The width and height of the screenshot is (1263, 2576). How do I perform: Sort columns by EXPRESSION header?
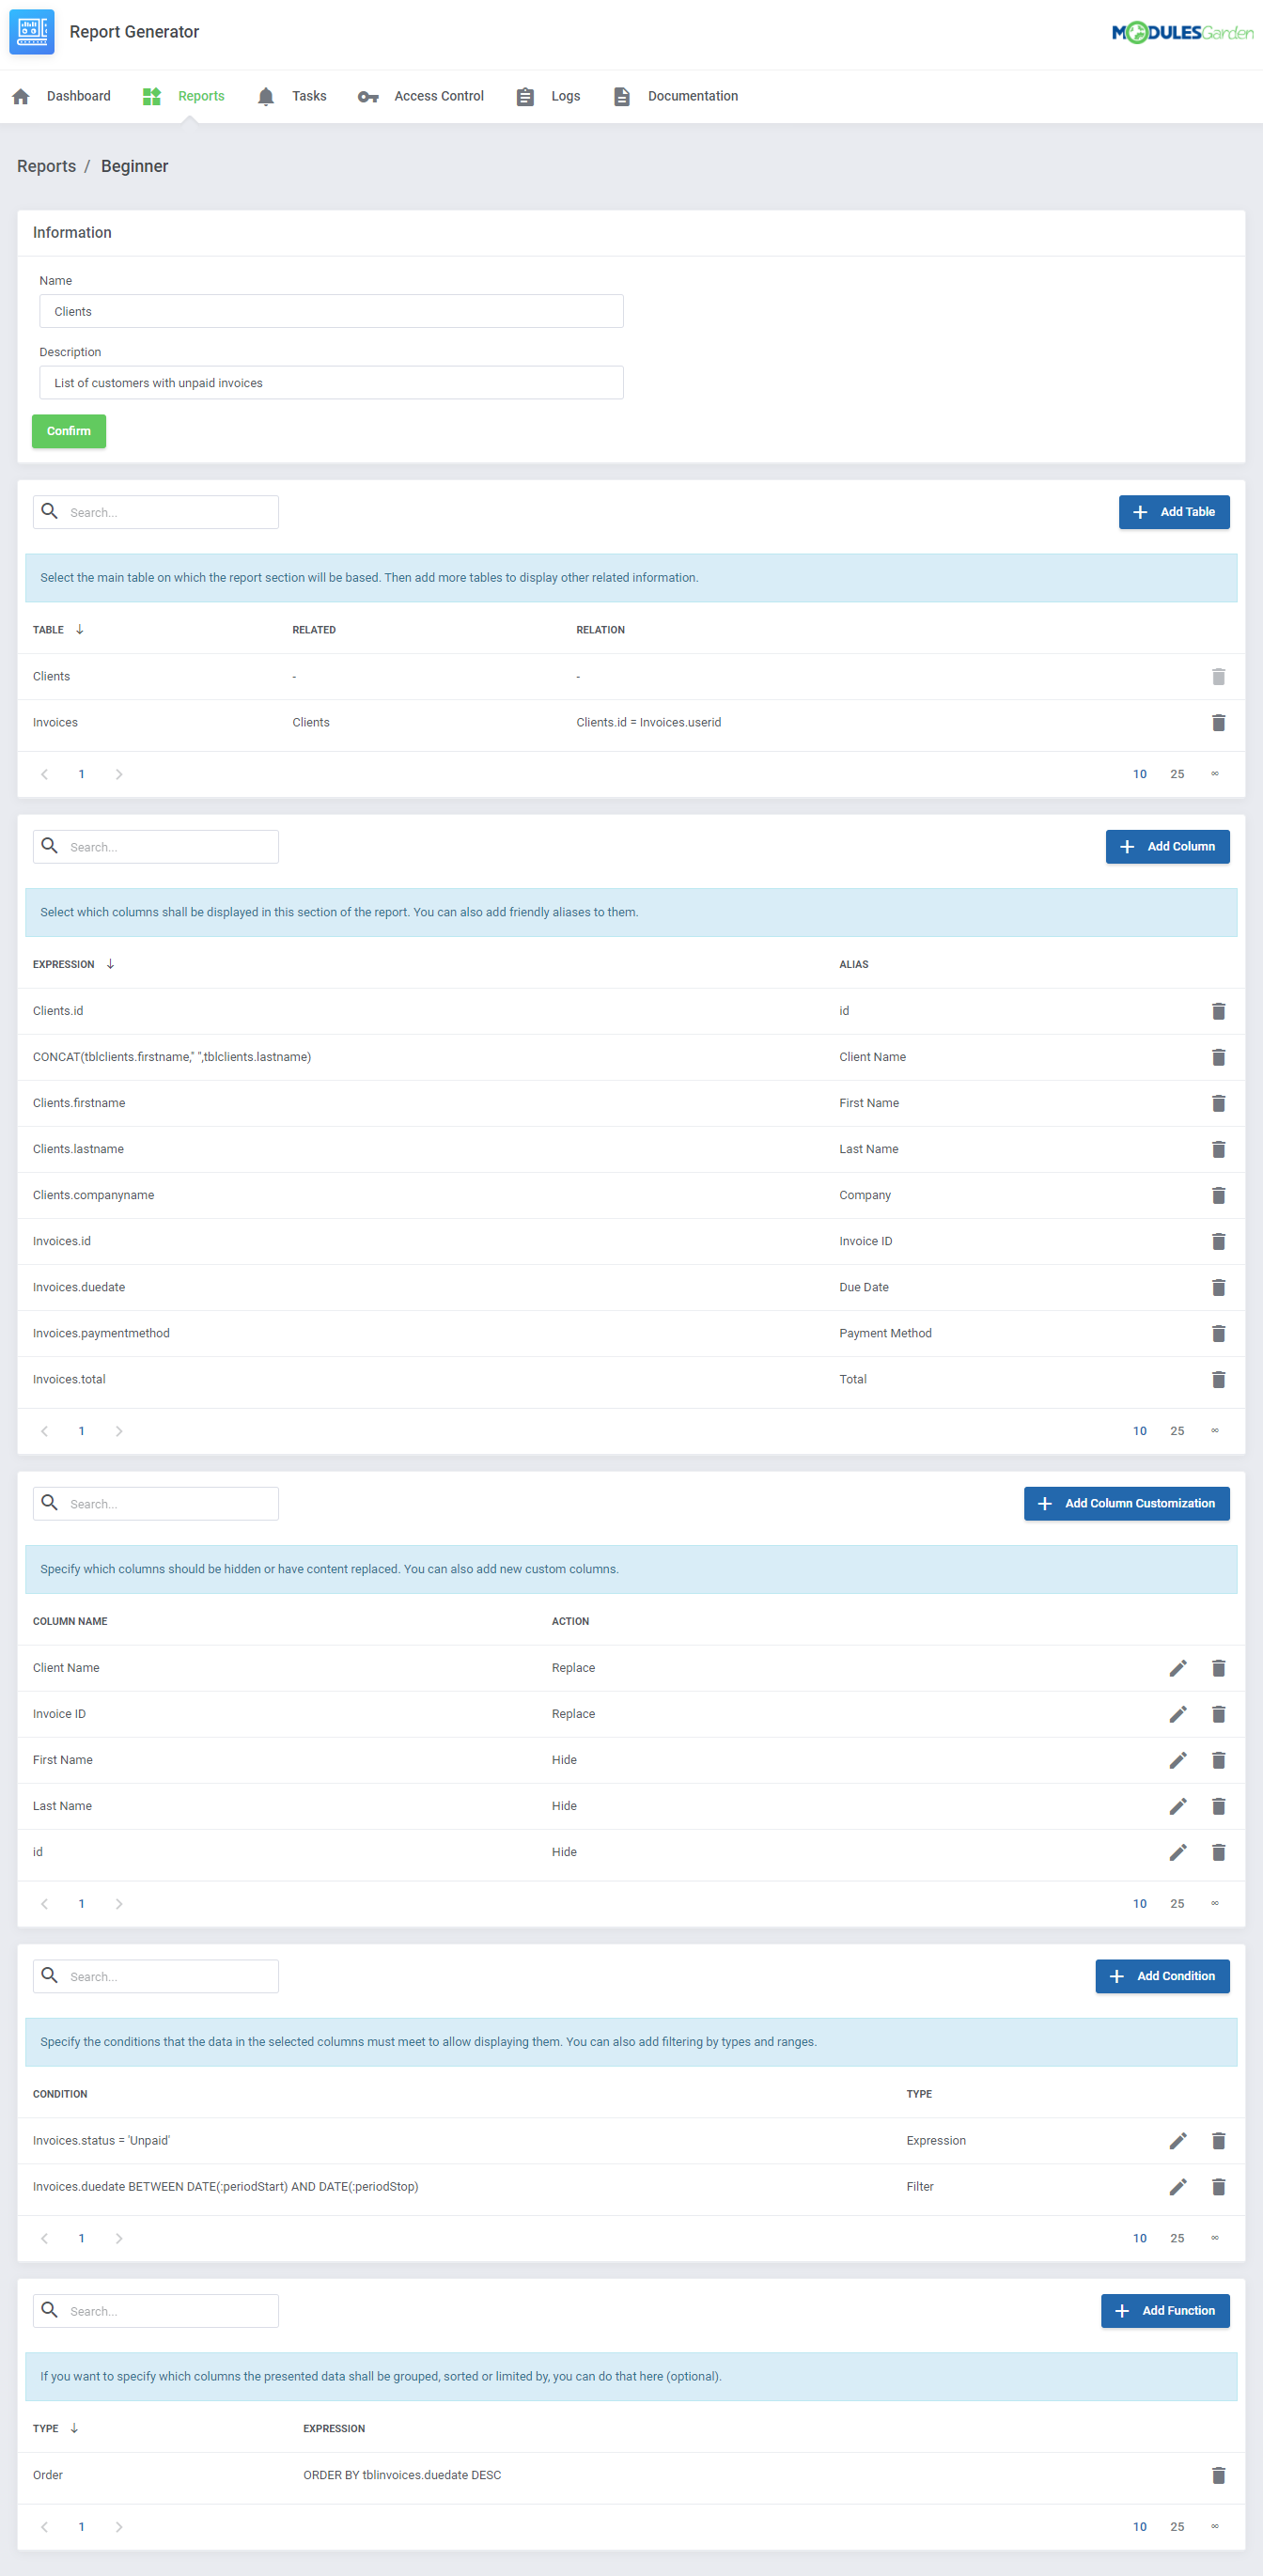coord(74,964)
